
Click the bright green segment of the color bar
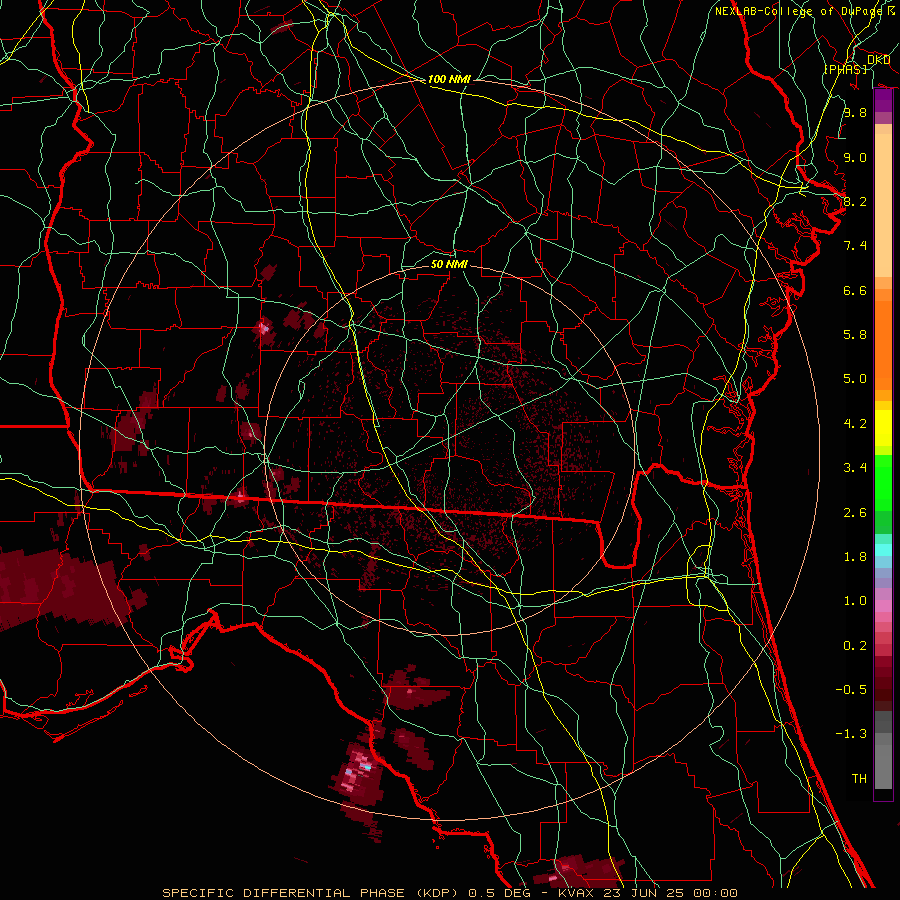(x=883, y=482)
